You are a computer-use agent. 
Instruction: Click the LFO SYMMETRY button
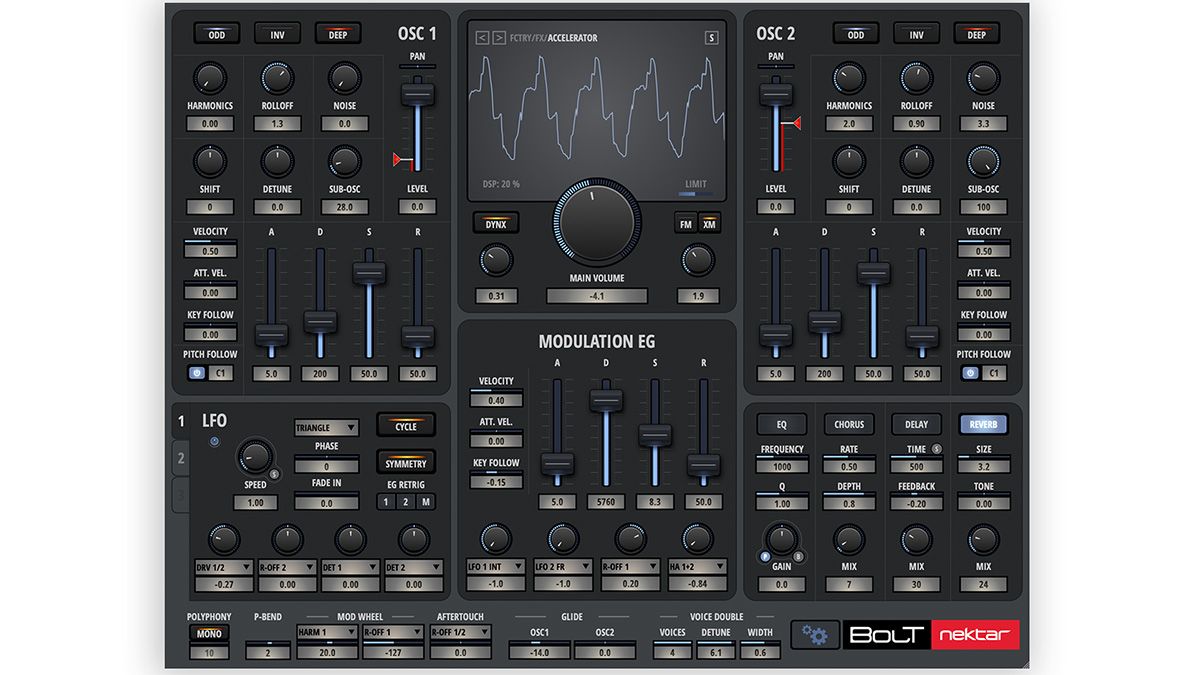tap(406, 463)
